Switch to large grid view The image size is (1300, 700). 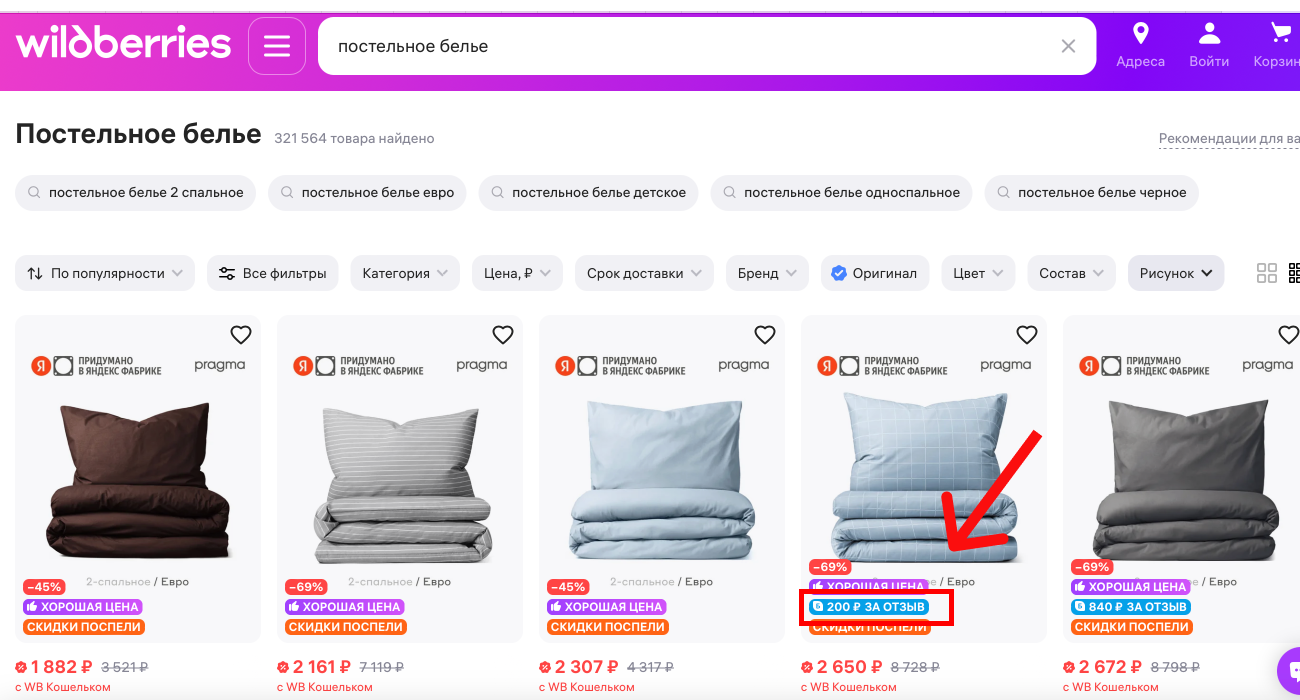coord(1267,273)
